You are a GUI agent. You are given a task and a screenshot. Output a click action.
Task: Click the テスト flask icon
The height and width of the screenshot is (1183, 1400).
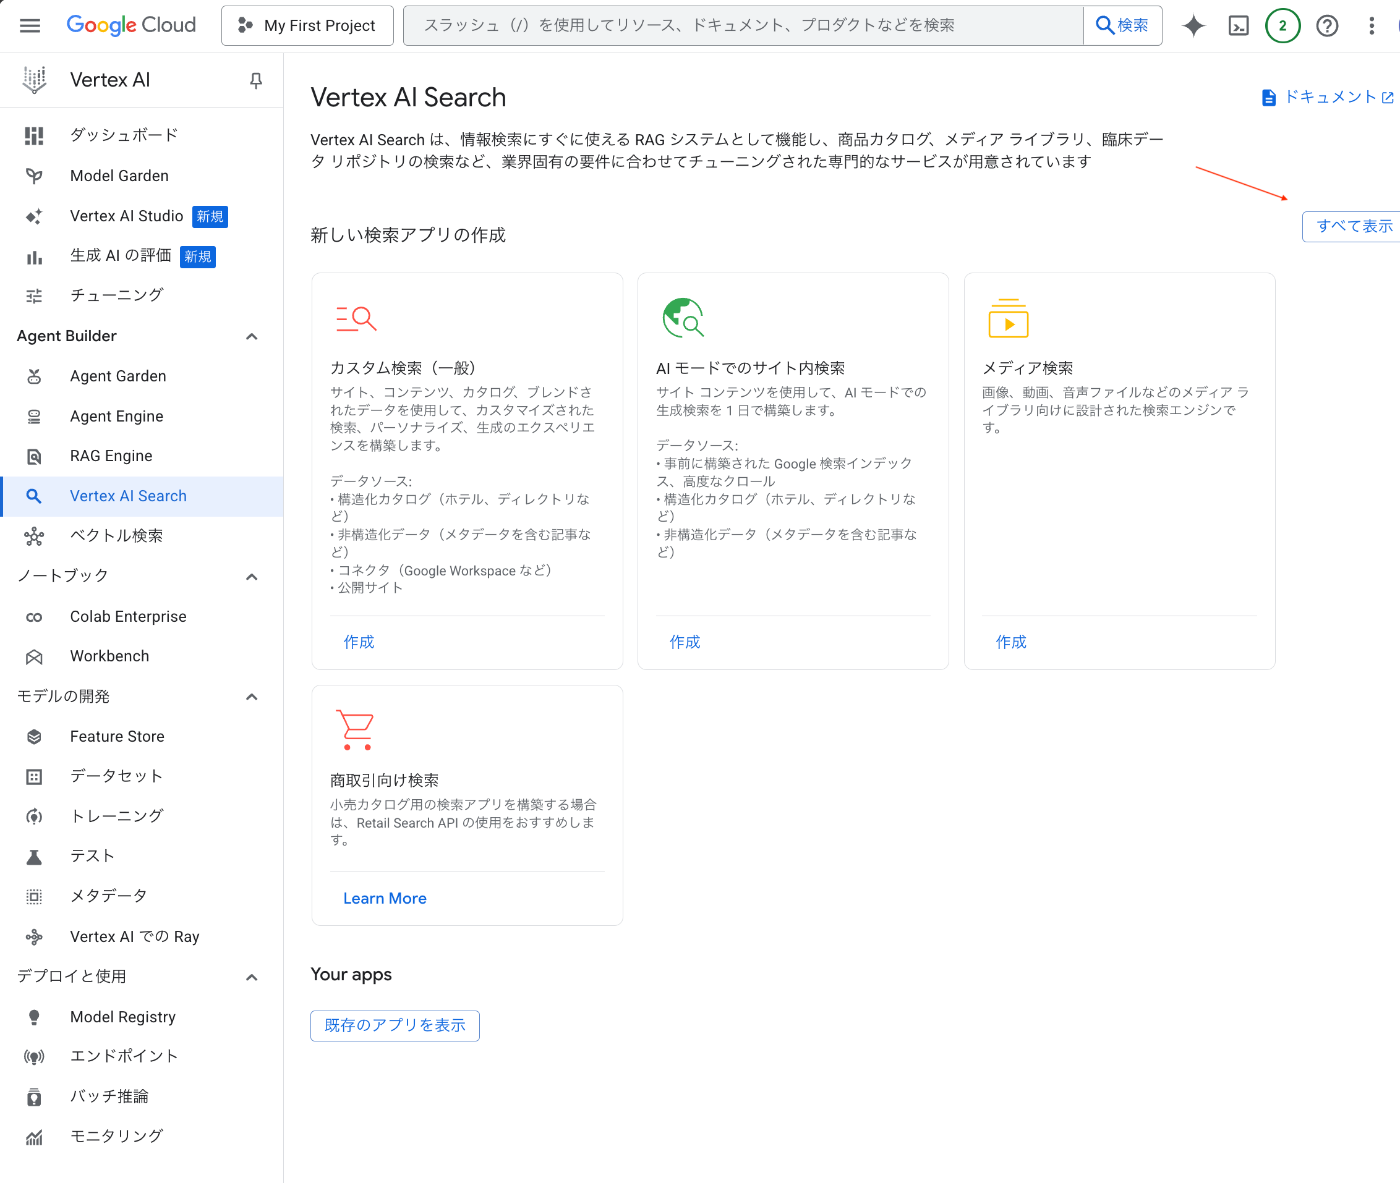tap(34, 857)
